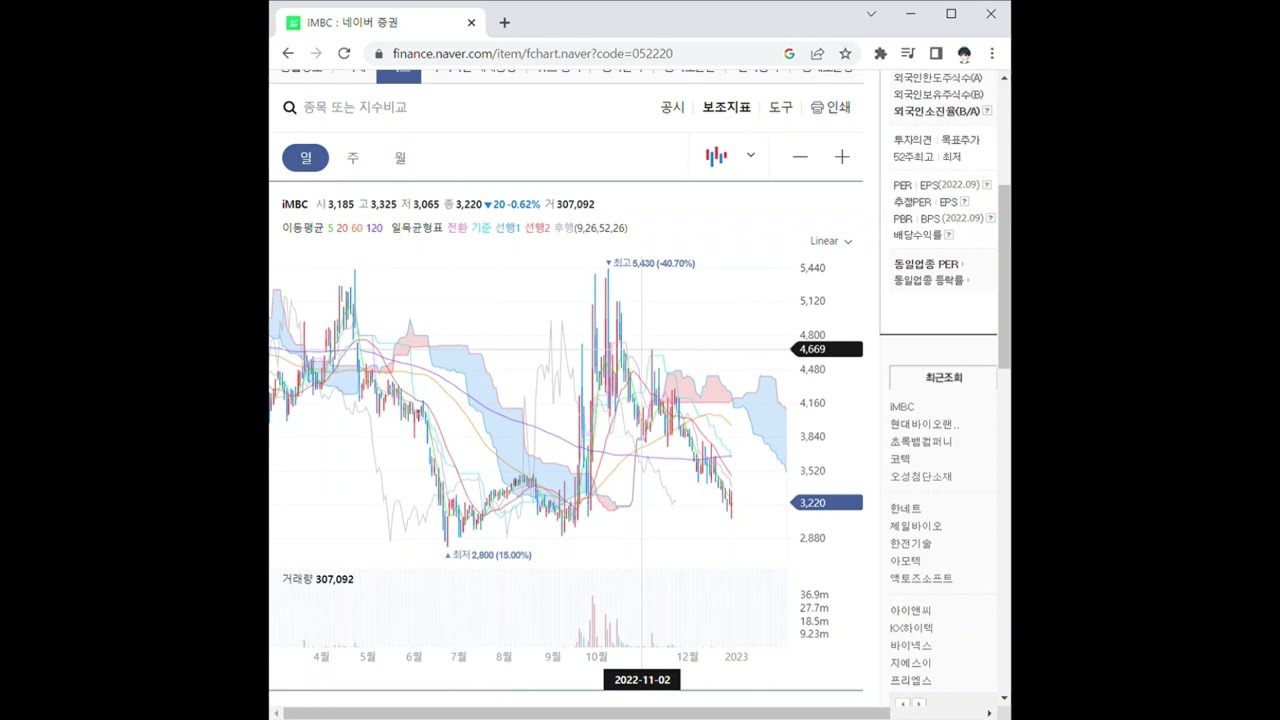Click the 4,669 crosshair price label
1280x720 pixels.
[826, 349]
